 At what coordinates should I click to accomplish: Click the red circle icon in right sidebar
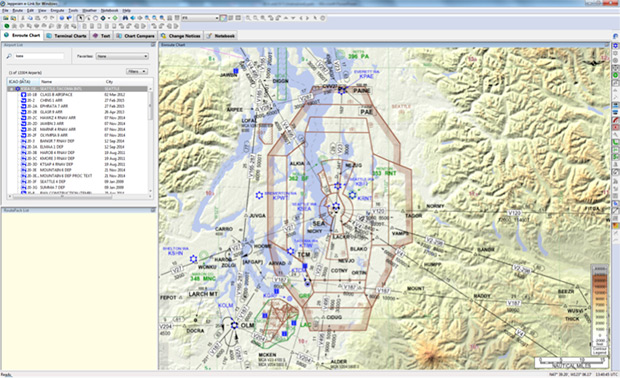(616, 127)
